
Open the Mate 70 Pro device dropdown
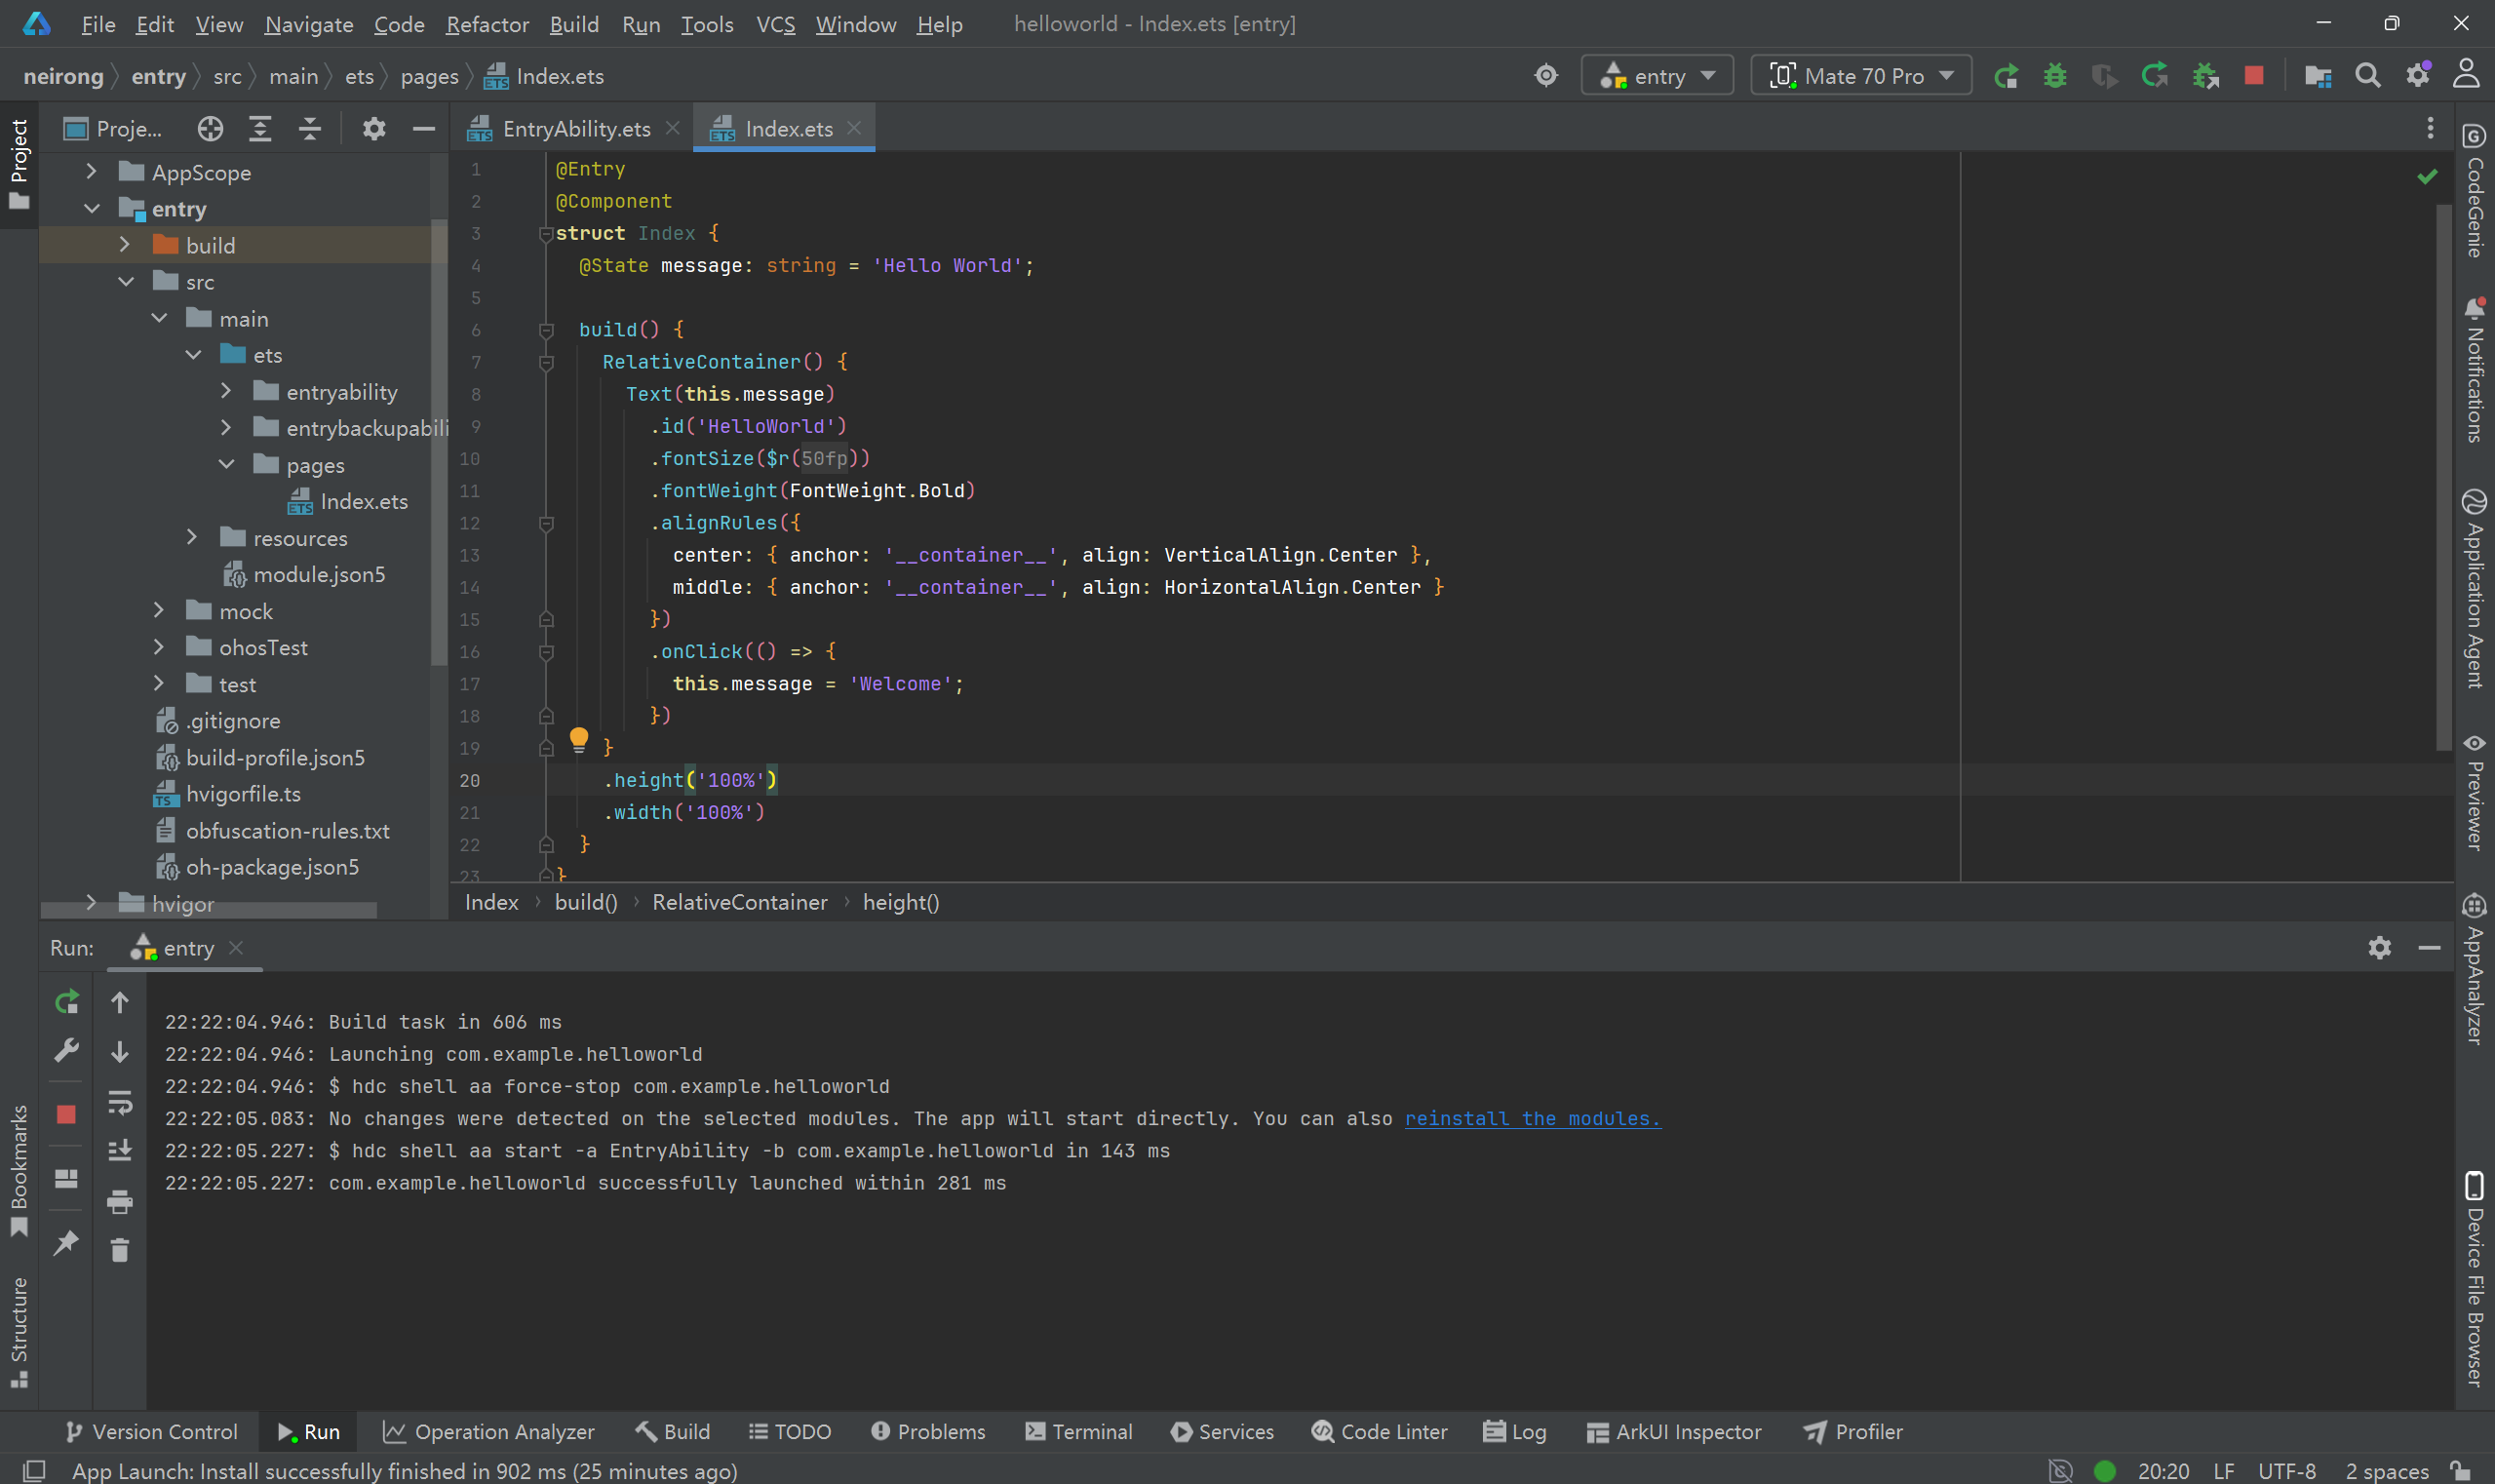tap(1860, 76)
